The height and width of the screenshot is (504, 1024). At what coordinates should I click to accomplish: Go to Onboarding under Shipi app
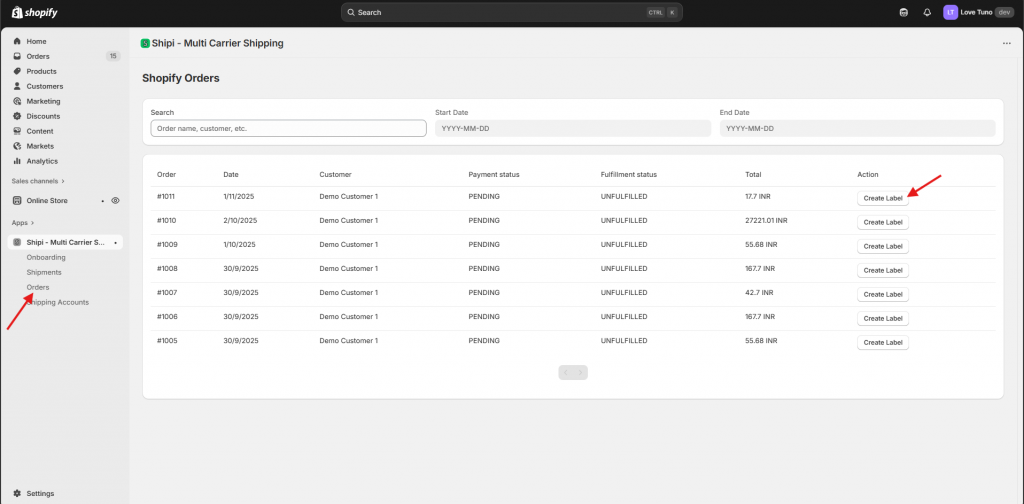click(46, 257)
